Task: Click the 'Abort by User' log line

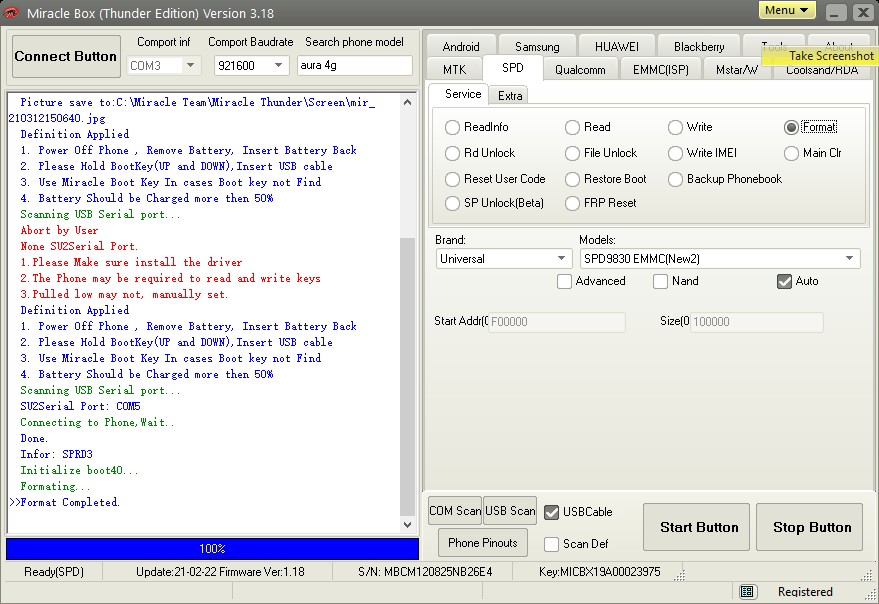Action: [59, 230]
